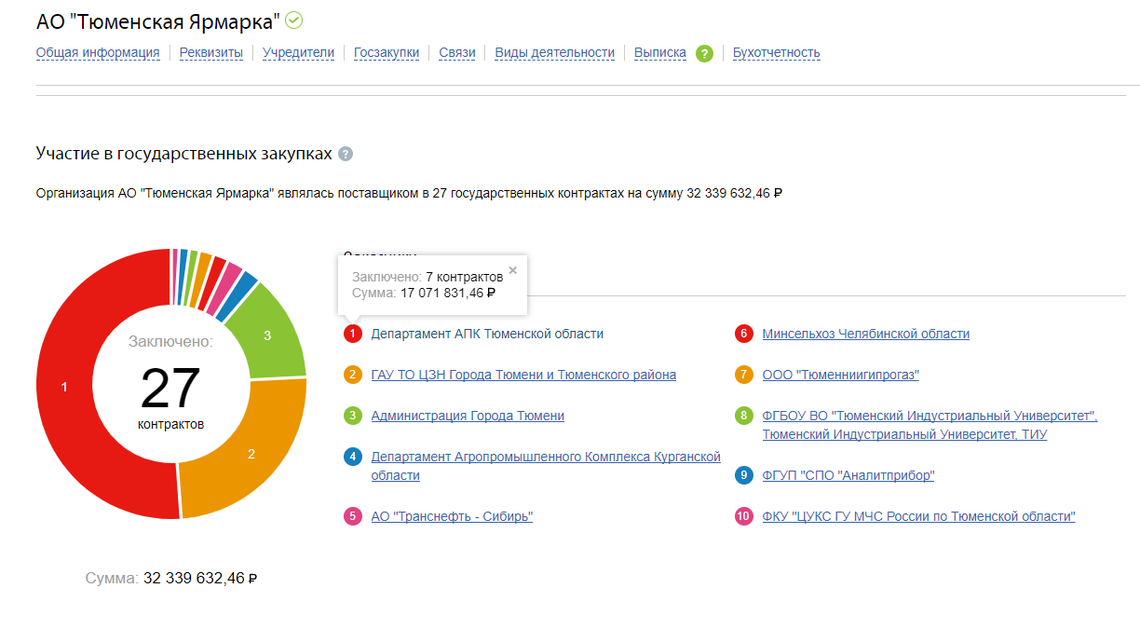Image resolution: width=1140 pixels, height=629 pixels.
Task: Select the green donut segment labeled 3
Action: coord(268,335)
